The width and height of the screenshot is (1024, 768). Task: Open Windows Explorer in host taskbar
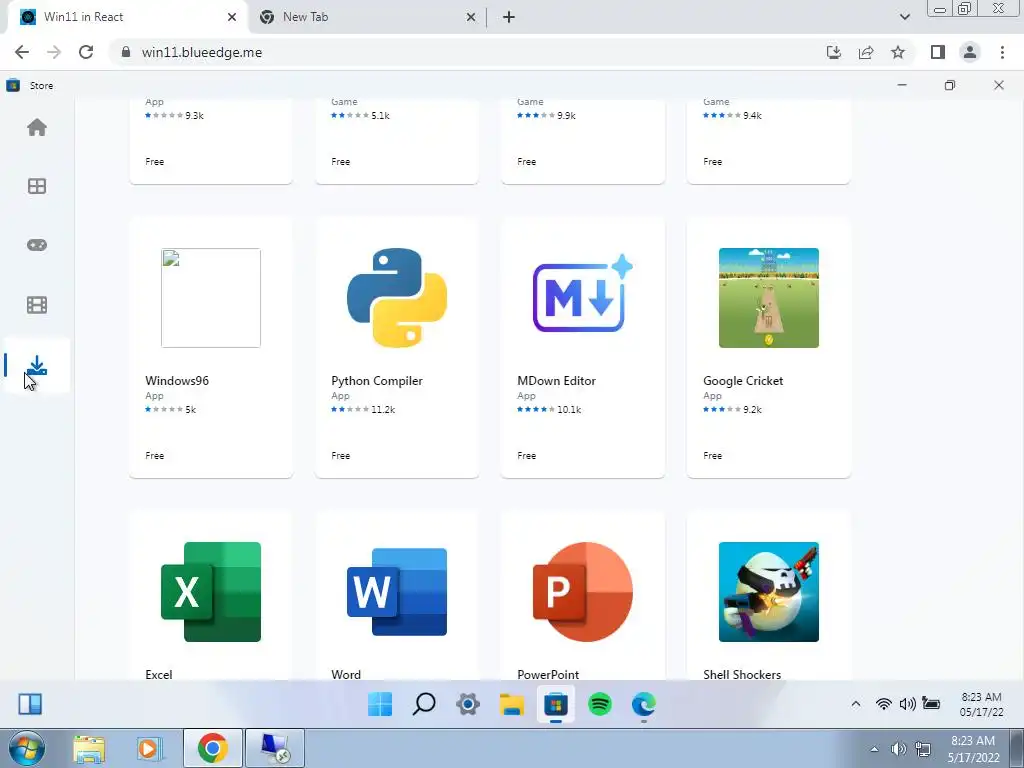point(89,748)
